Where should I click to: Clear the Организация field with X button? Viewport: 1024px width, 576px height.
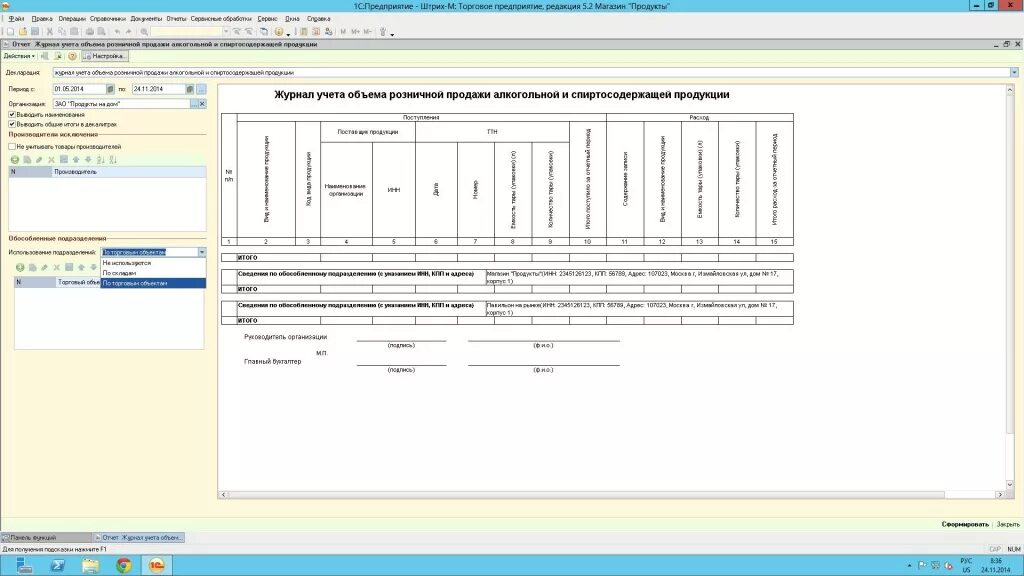coord(202,104)
